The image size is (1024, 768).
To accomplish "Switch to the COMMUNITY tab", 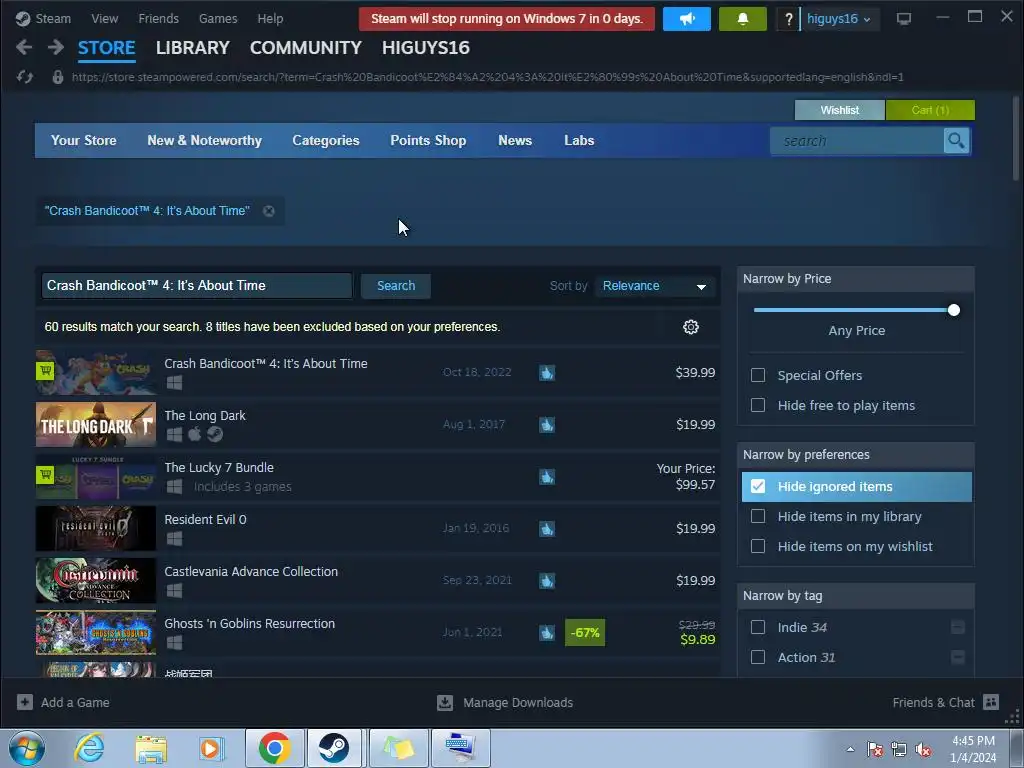I will [x=306, y=48].
